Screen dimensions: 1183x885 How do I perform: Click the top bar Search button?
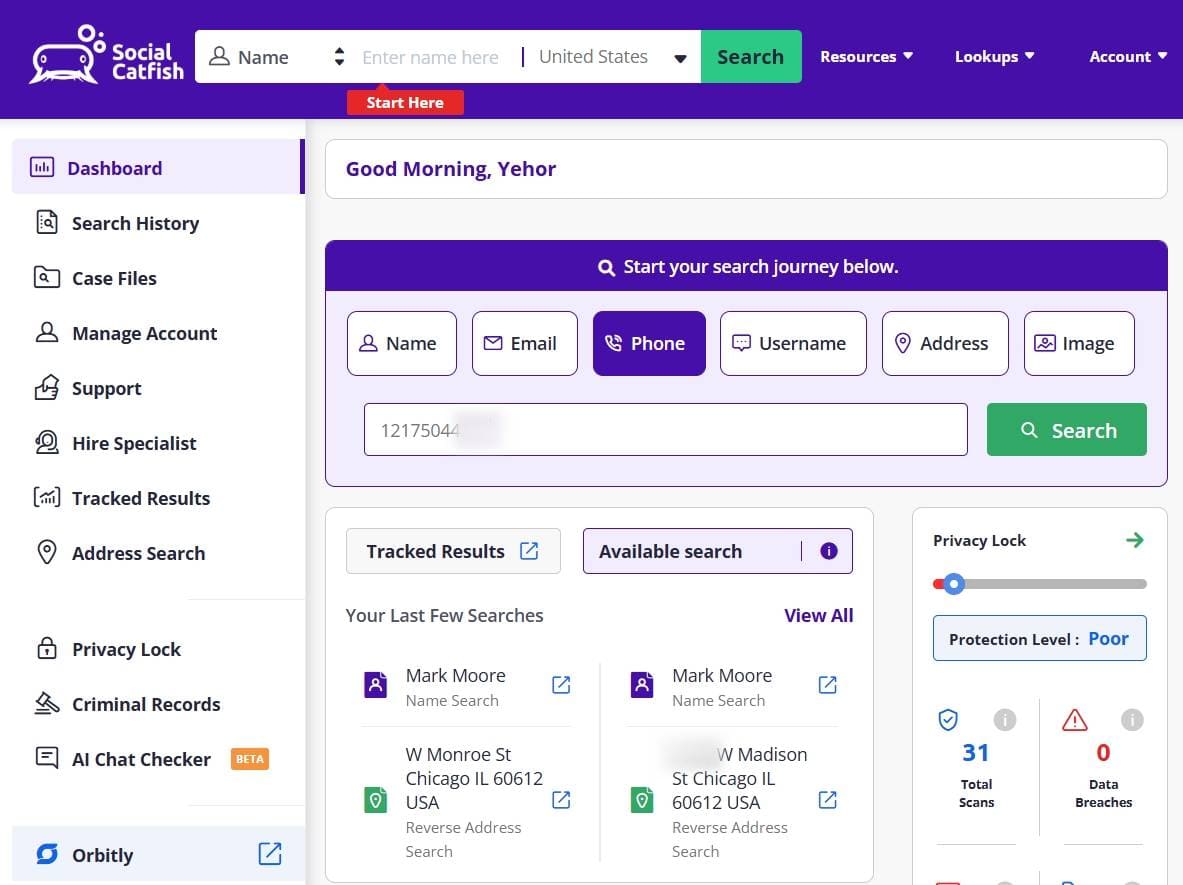pos(751,57)
